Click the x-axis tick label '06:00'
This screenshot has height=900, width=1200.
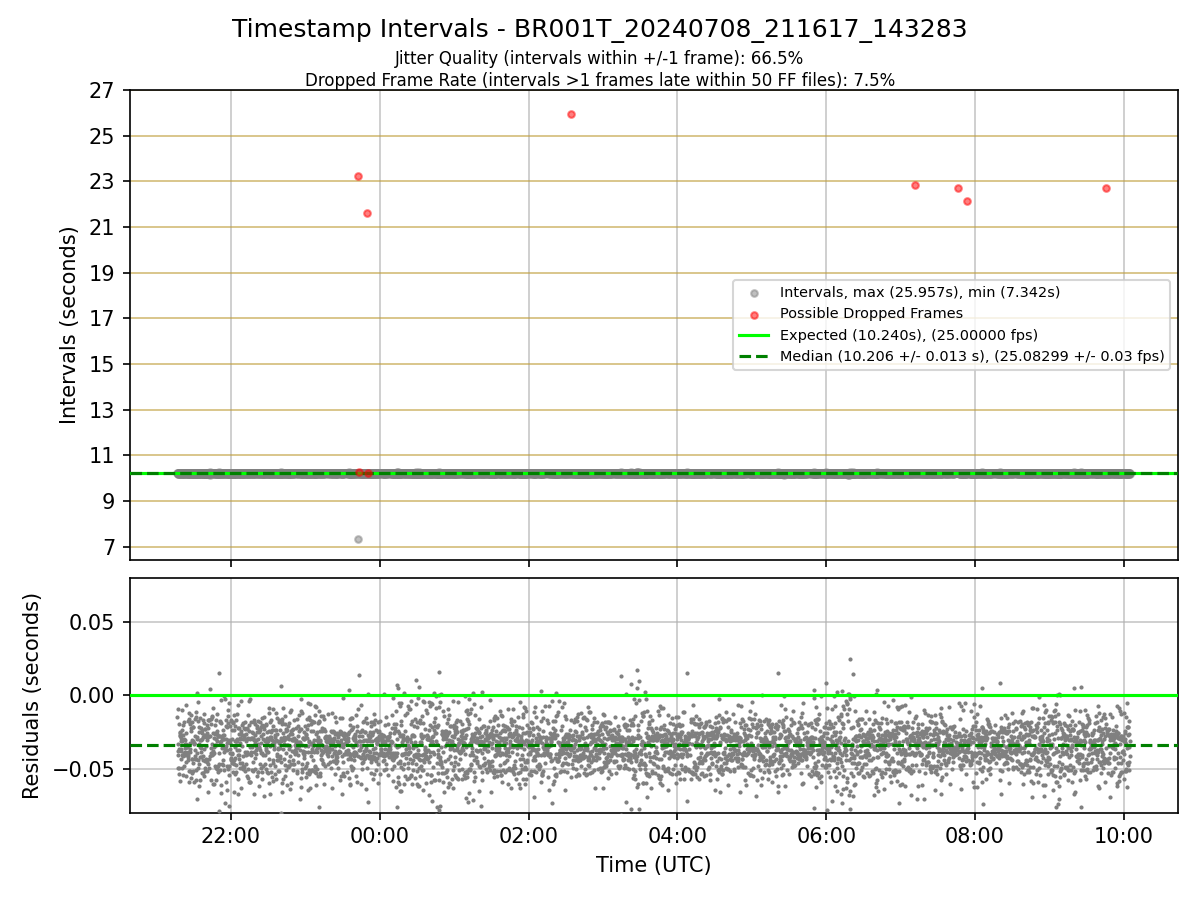(826, 836)
